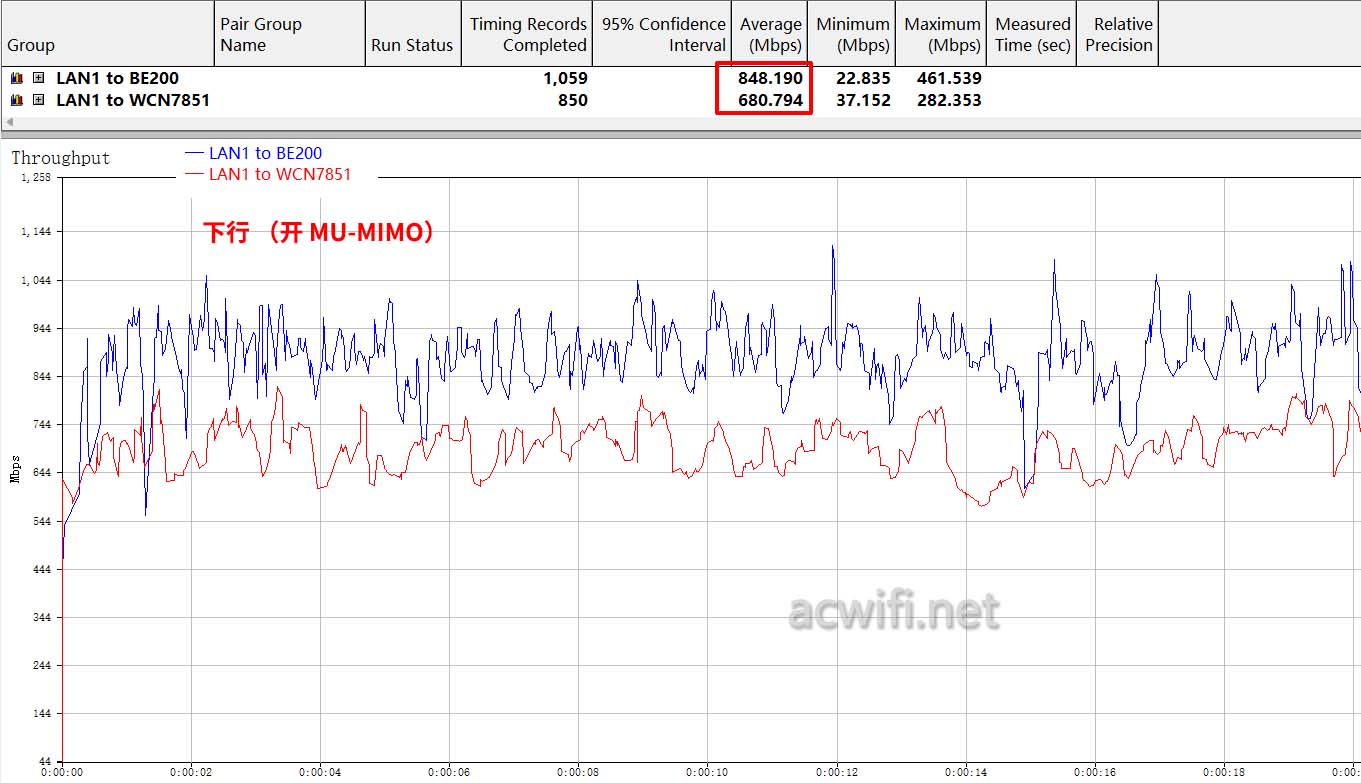Click the blue LAN1 to BE200 legend entry

[x=254, y=153]
